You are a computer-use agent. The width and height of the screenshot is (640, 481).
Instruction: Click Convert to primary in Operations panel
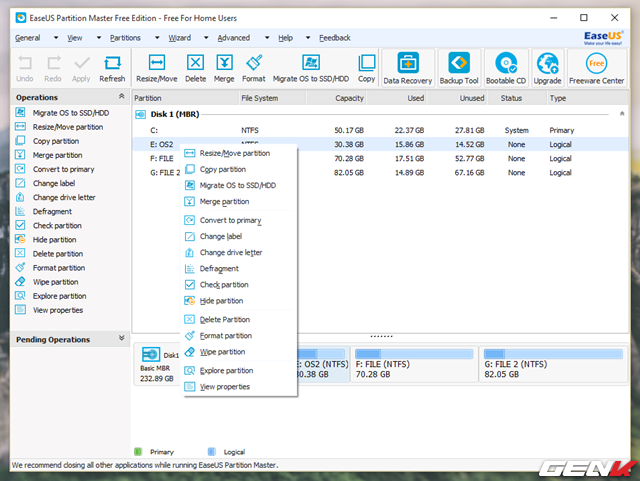pyautogui.click(x=63, y=169)
